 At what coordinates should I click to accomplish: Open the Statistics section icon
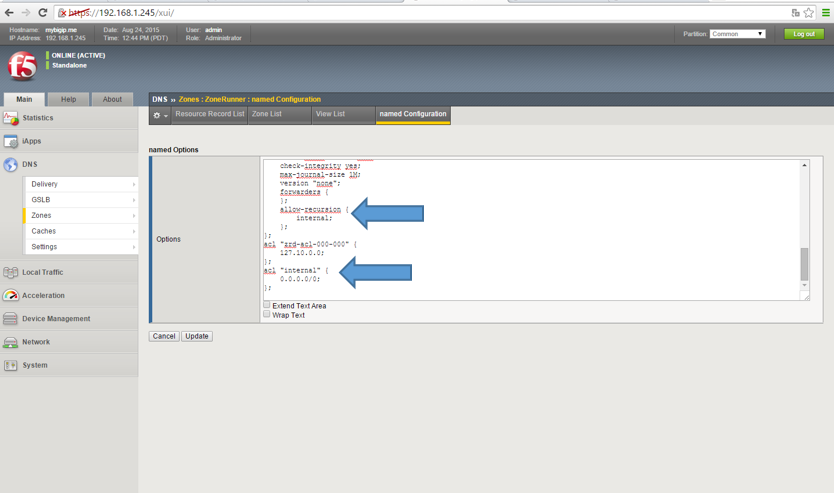tap(11, 118)
